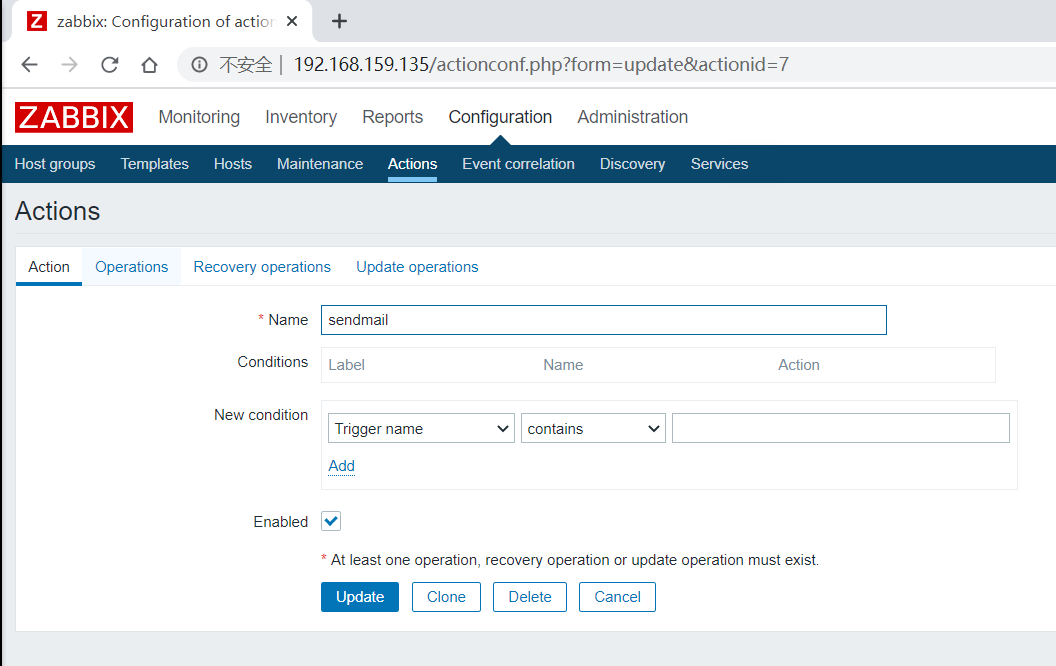Open the Administration menu
The image size is (1056, 666).
(633, 117)
